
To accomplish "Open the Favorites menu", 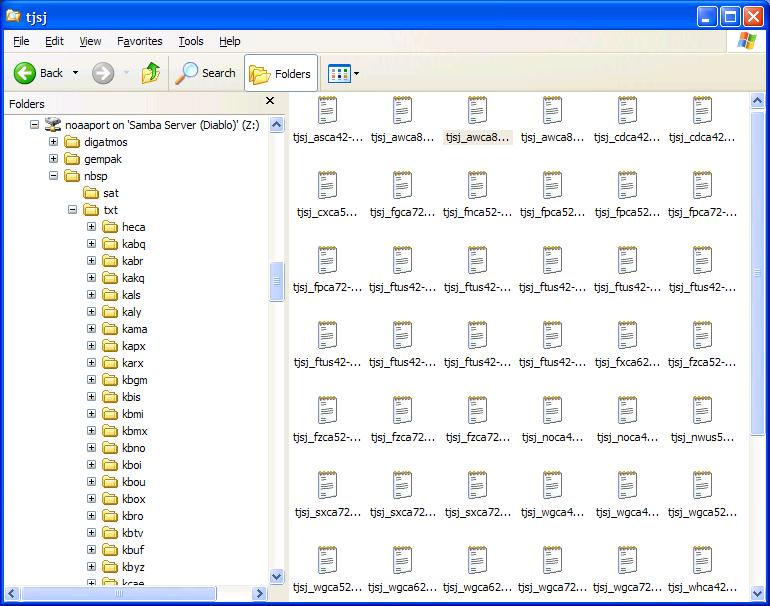I will click(x=139, y=41).
